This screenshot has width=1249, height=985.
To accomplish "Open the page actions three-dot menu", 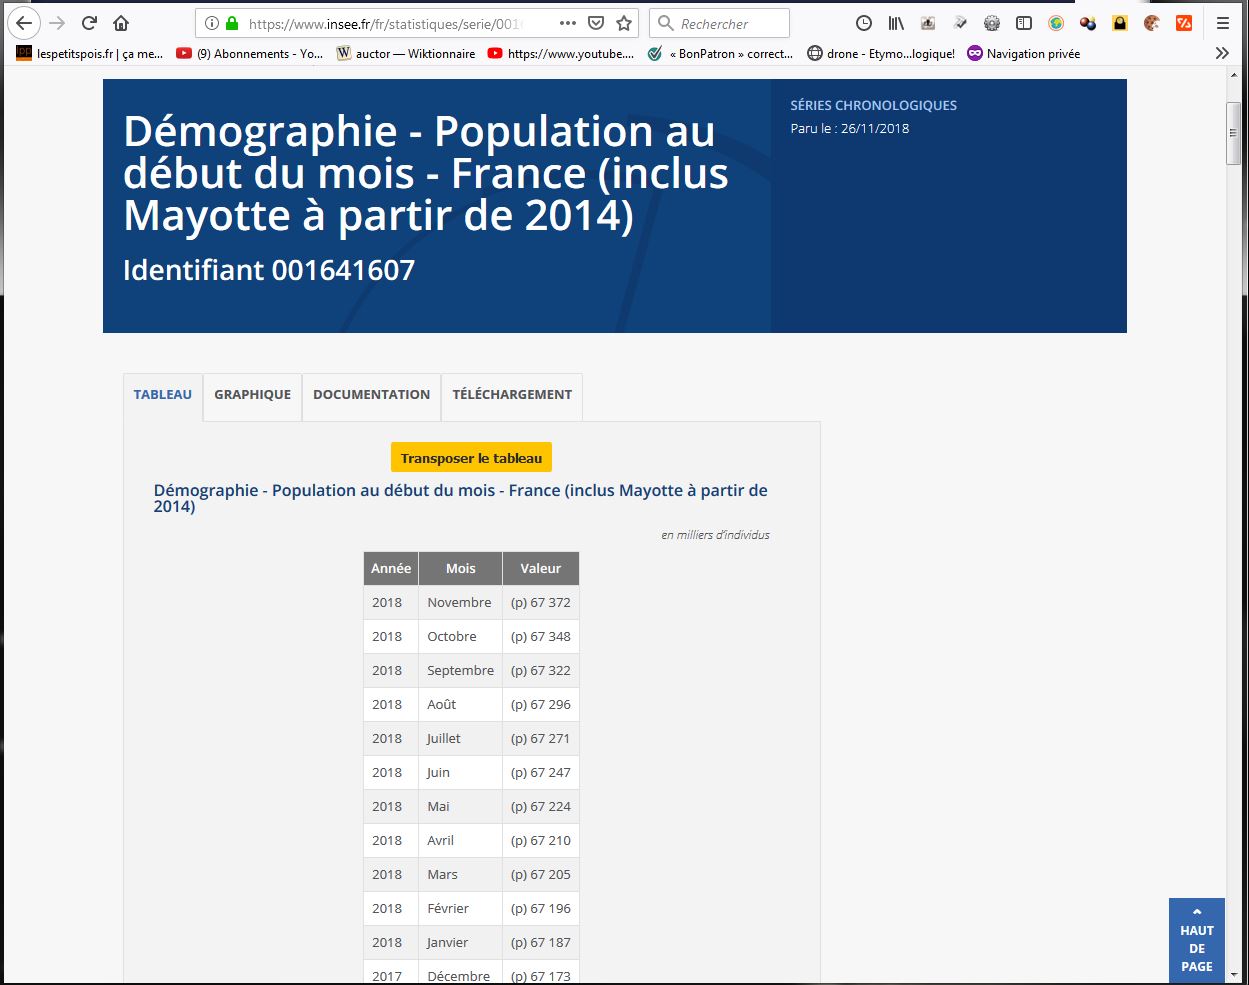I will (x=567, y=23).
